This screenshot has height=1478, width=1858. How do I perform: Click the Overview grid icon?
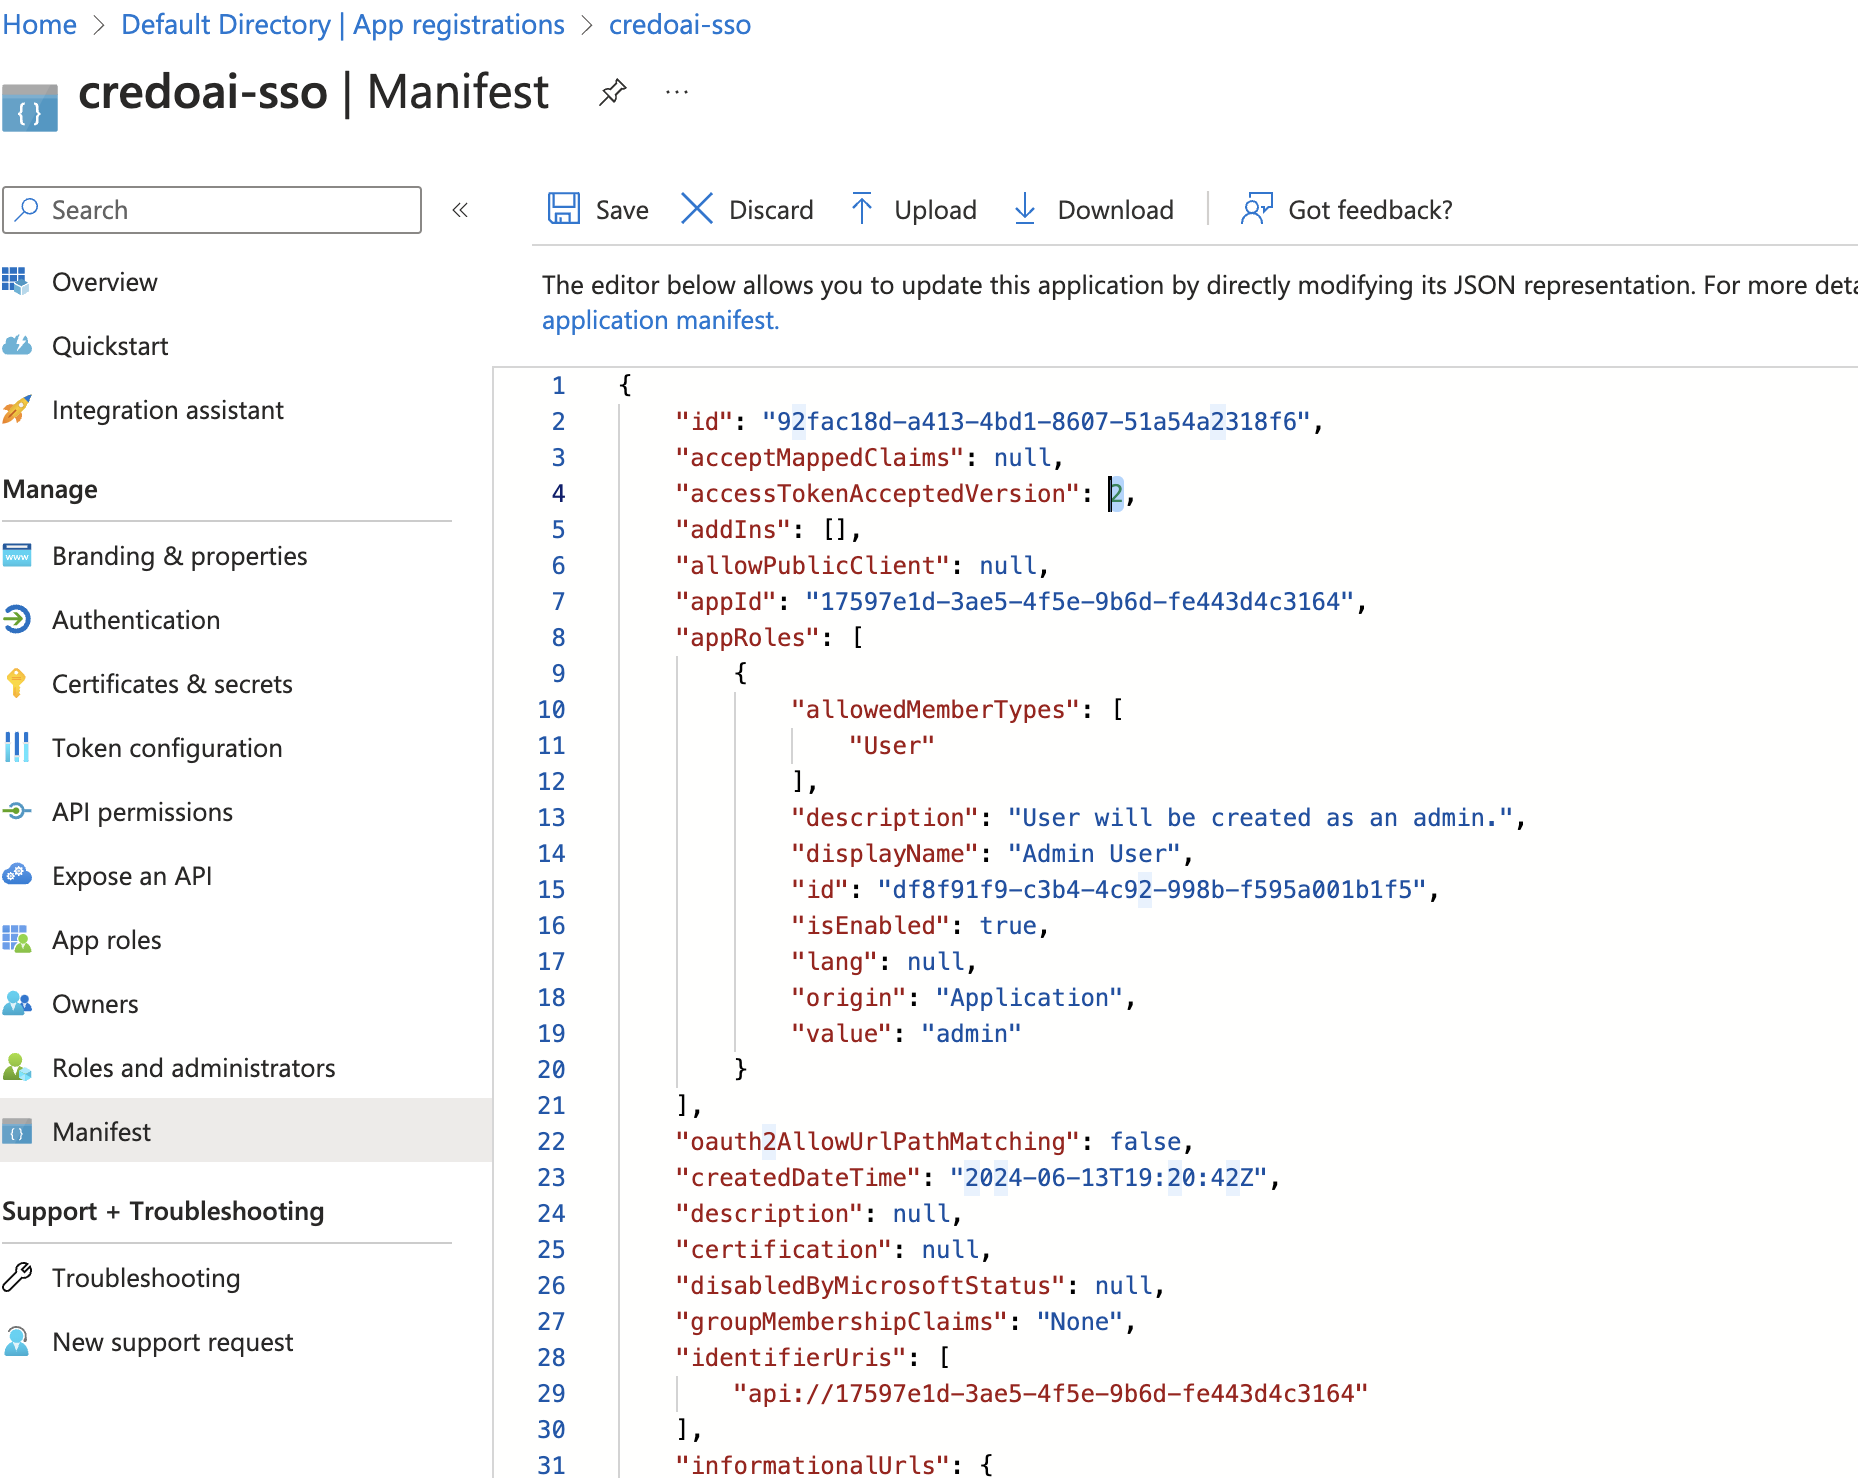click(x=15, y=282)
